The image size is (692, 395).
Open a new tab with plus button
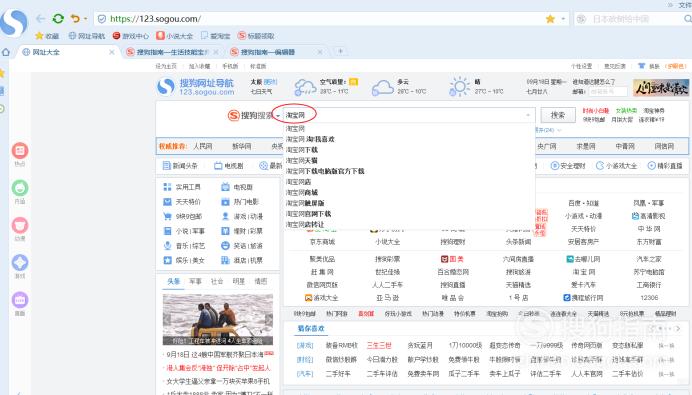(x=340, y=52)
